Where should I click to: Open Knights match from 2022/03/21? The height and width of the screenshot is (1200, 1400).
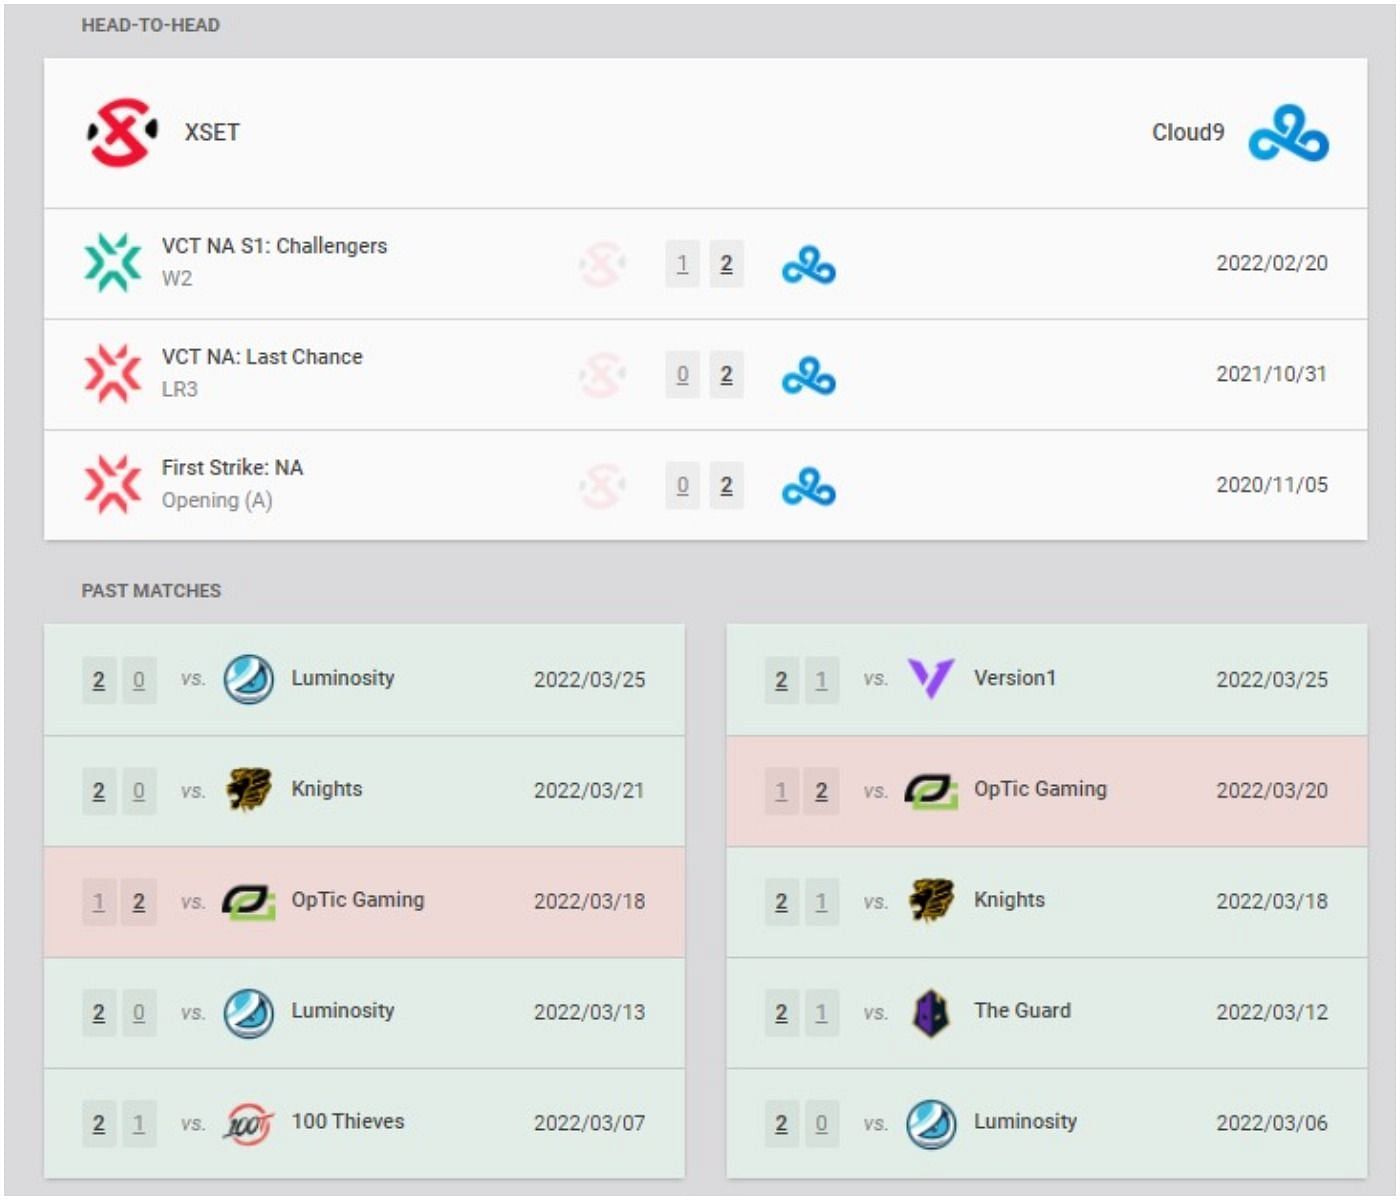click(364, 791)
